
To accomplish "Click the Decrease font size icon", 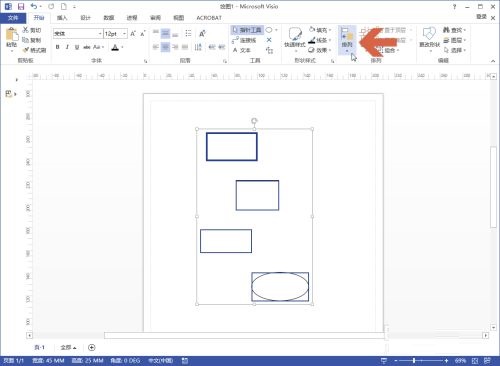I will 143,34.
